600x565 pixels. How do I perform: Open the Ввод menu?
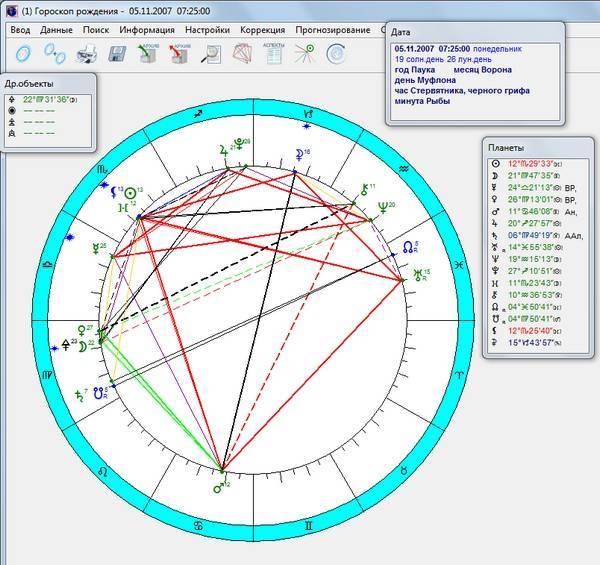coord(20,30)
